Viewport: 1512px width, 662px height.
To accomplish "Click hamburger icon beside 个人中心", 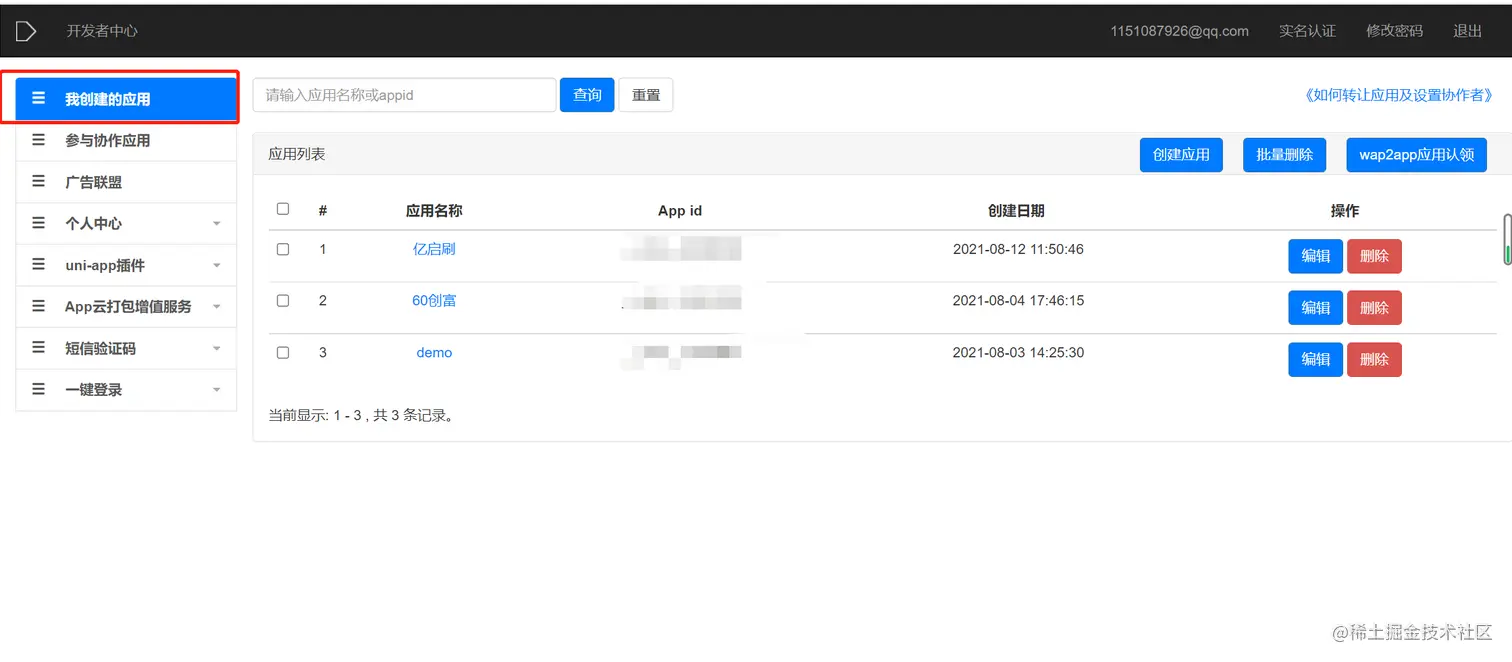I will (x=39, y=223).
